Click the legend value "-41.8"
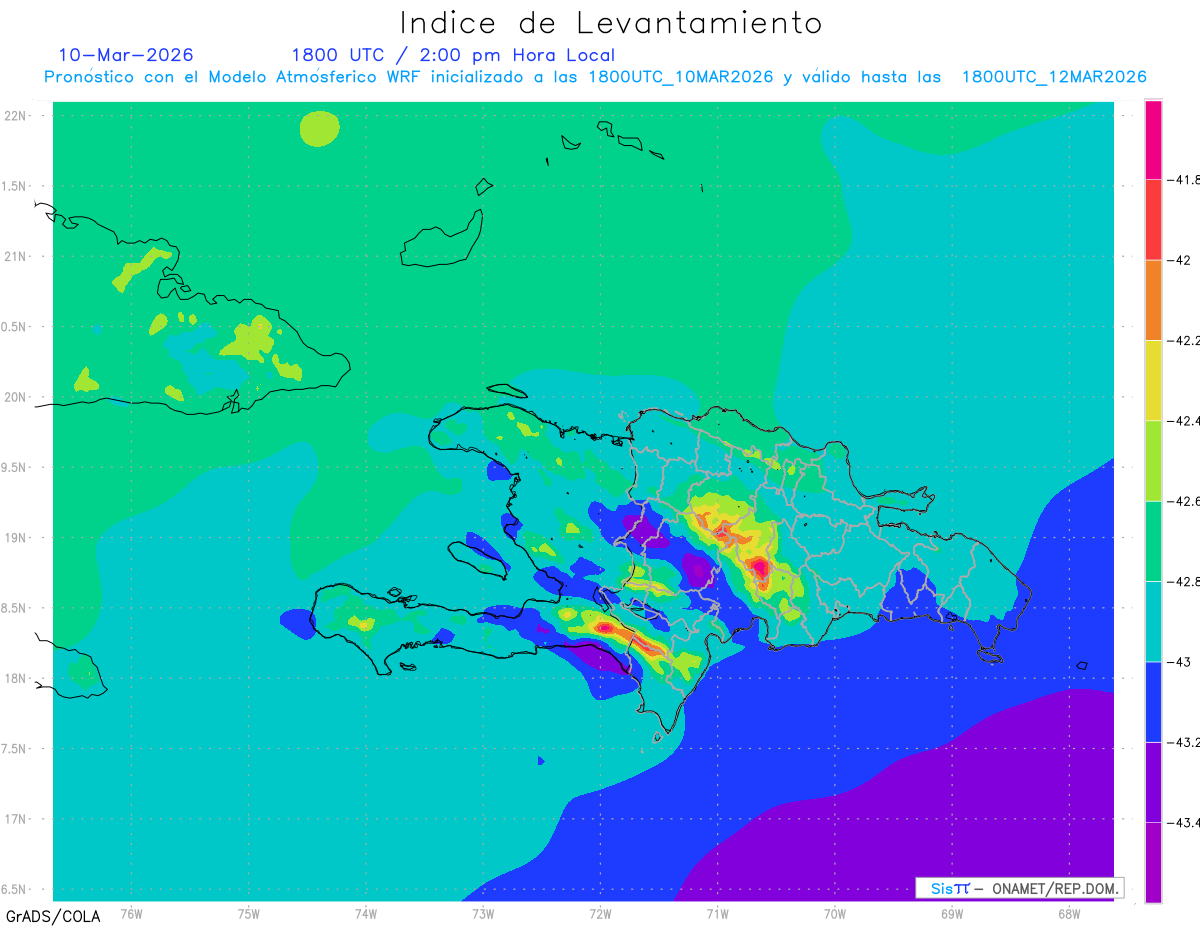 [x=1184, y=180]
